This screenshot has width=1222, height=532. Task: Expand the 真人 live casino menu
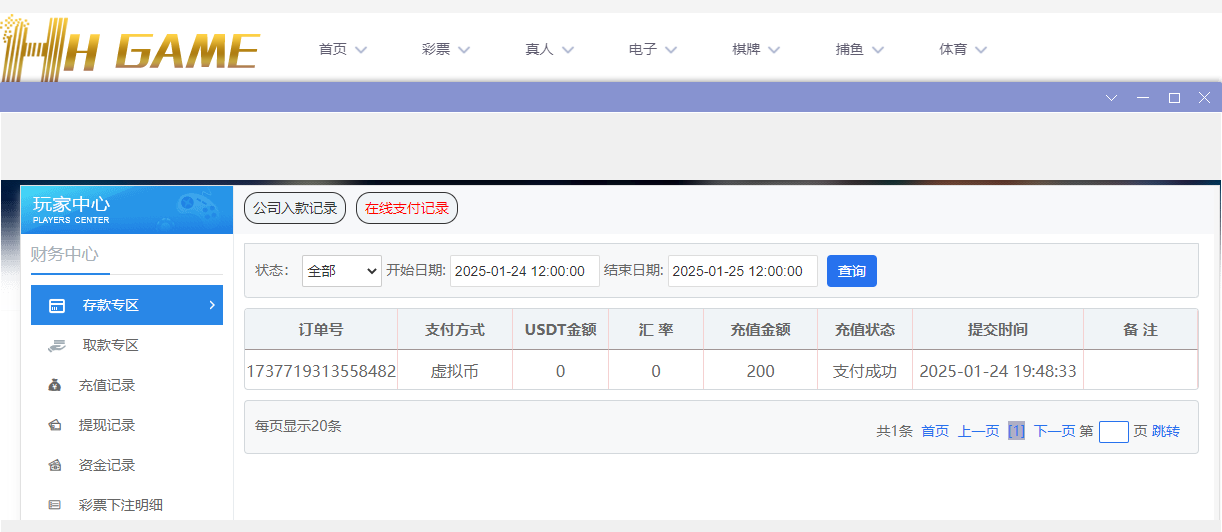(549, 49)
